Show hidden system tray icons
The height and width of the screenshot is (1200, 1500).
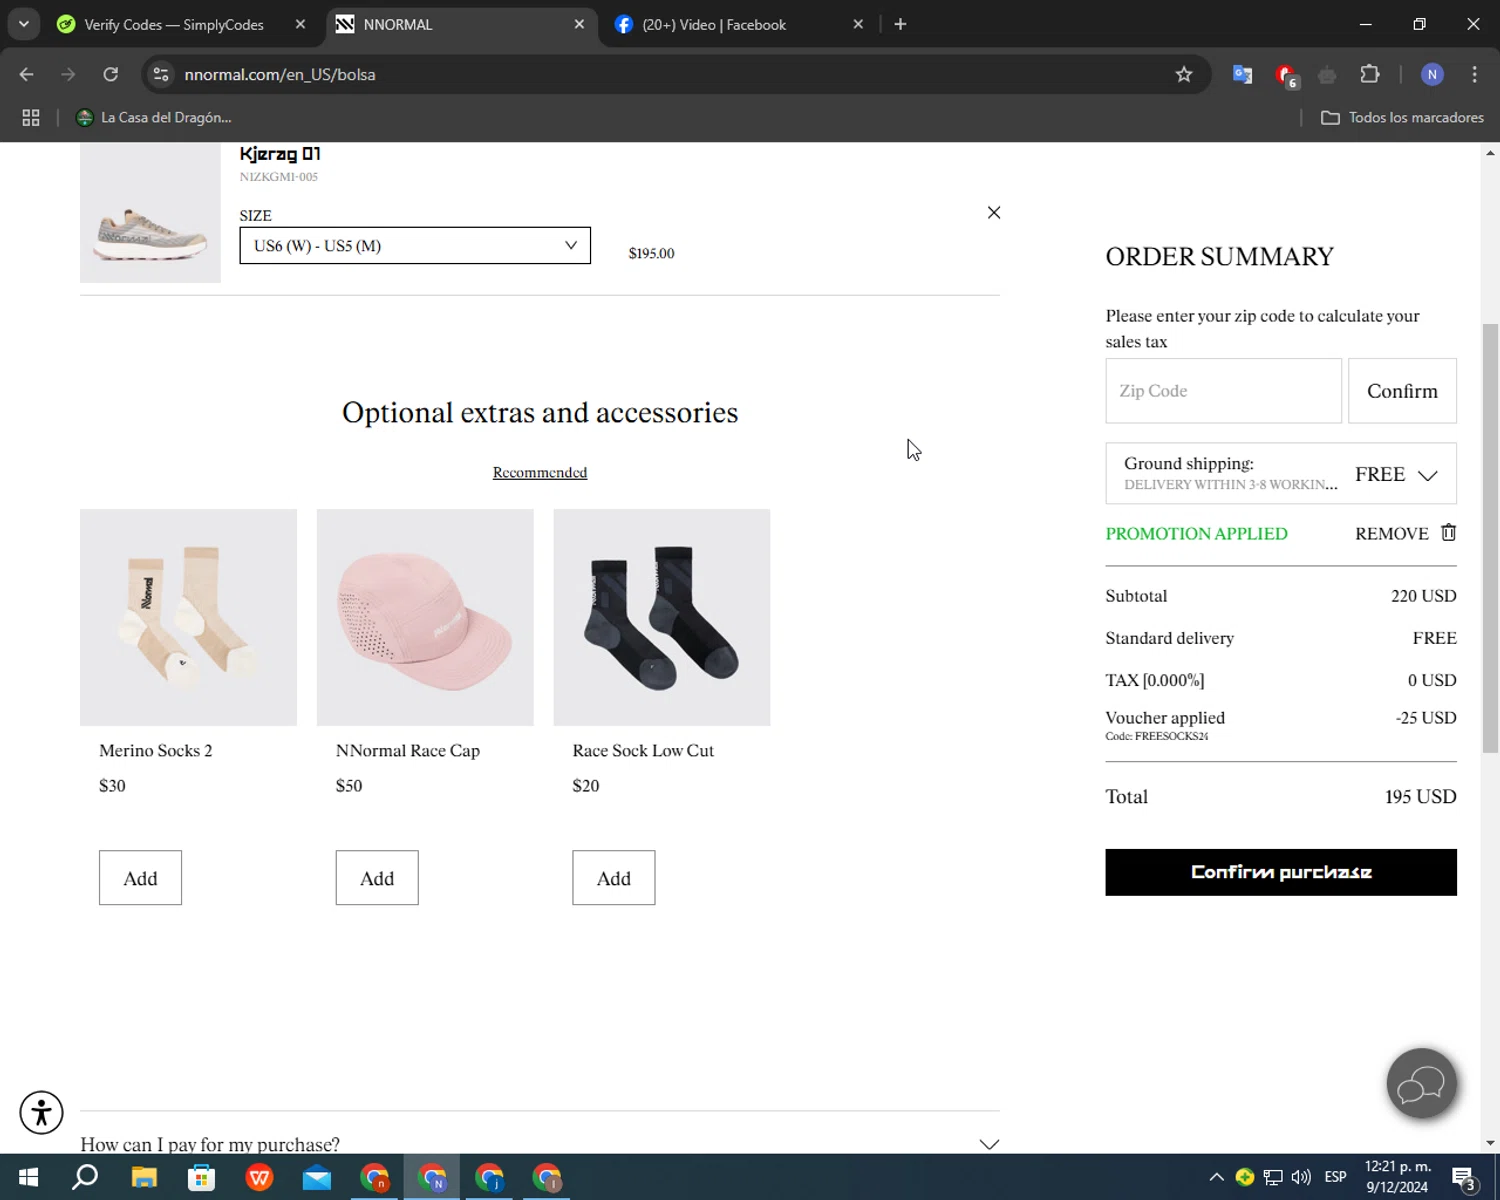(x=1216, y=1177)
